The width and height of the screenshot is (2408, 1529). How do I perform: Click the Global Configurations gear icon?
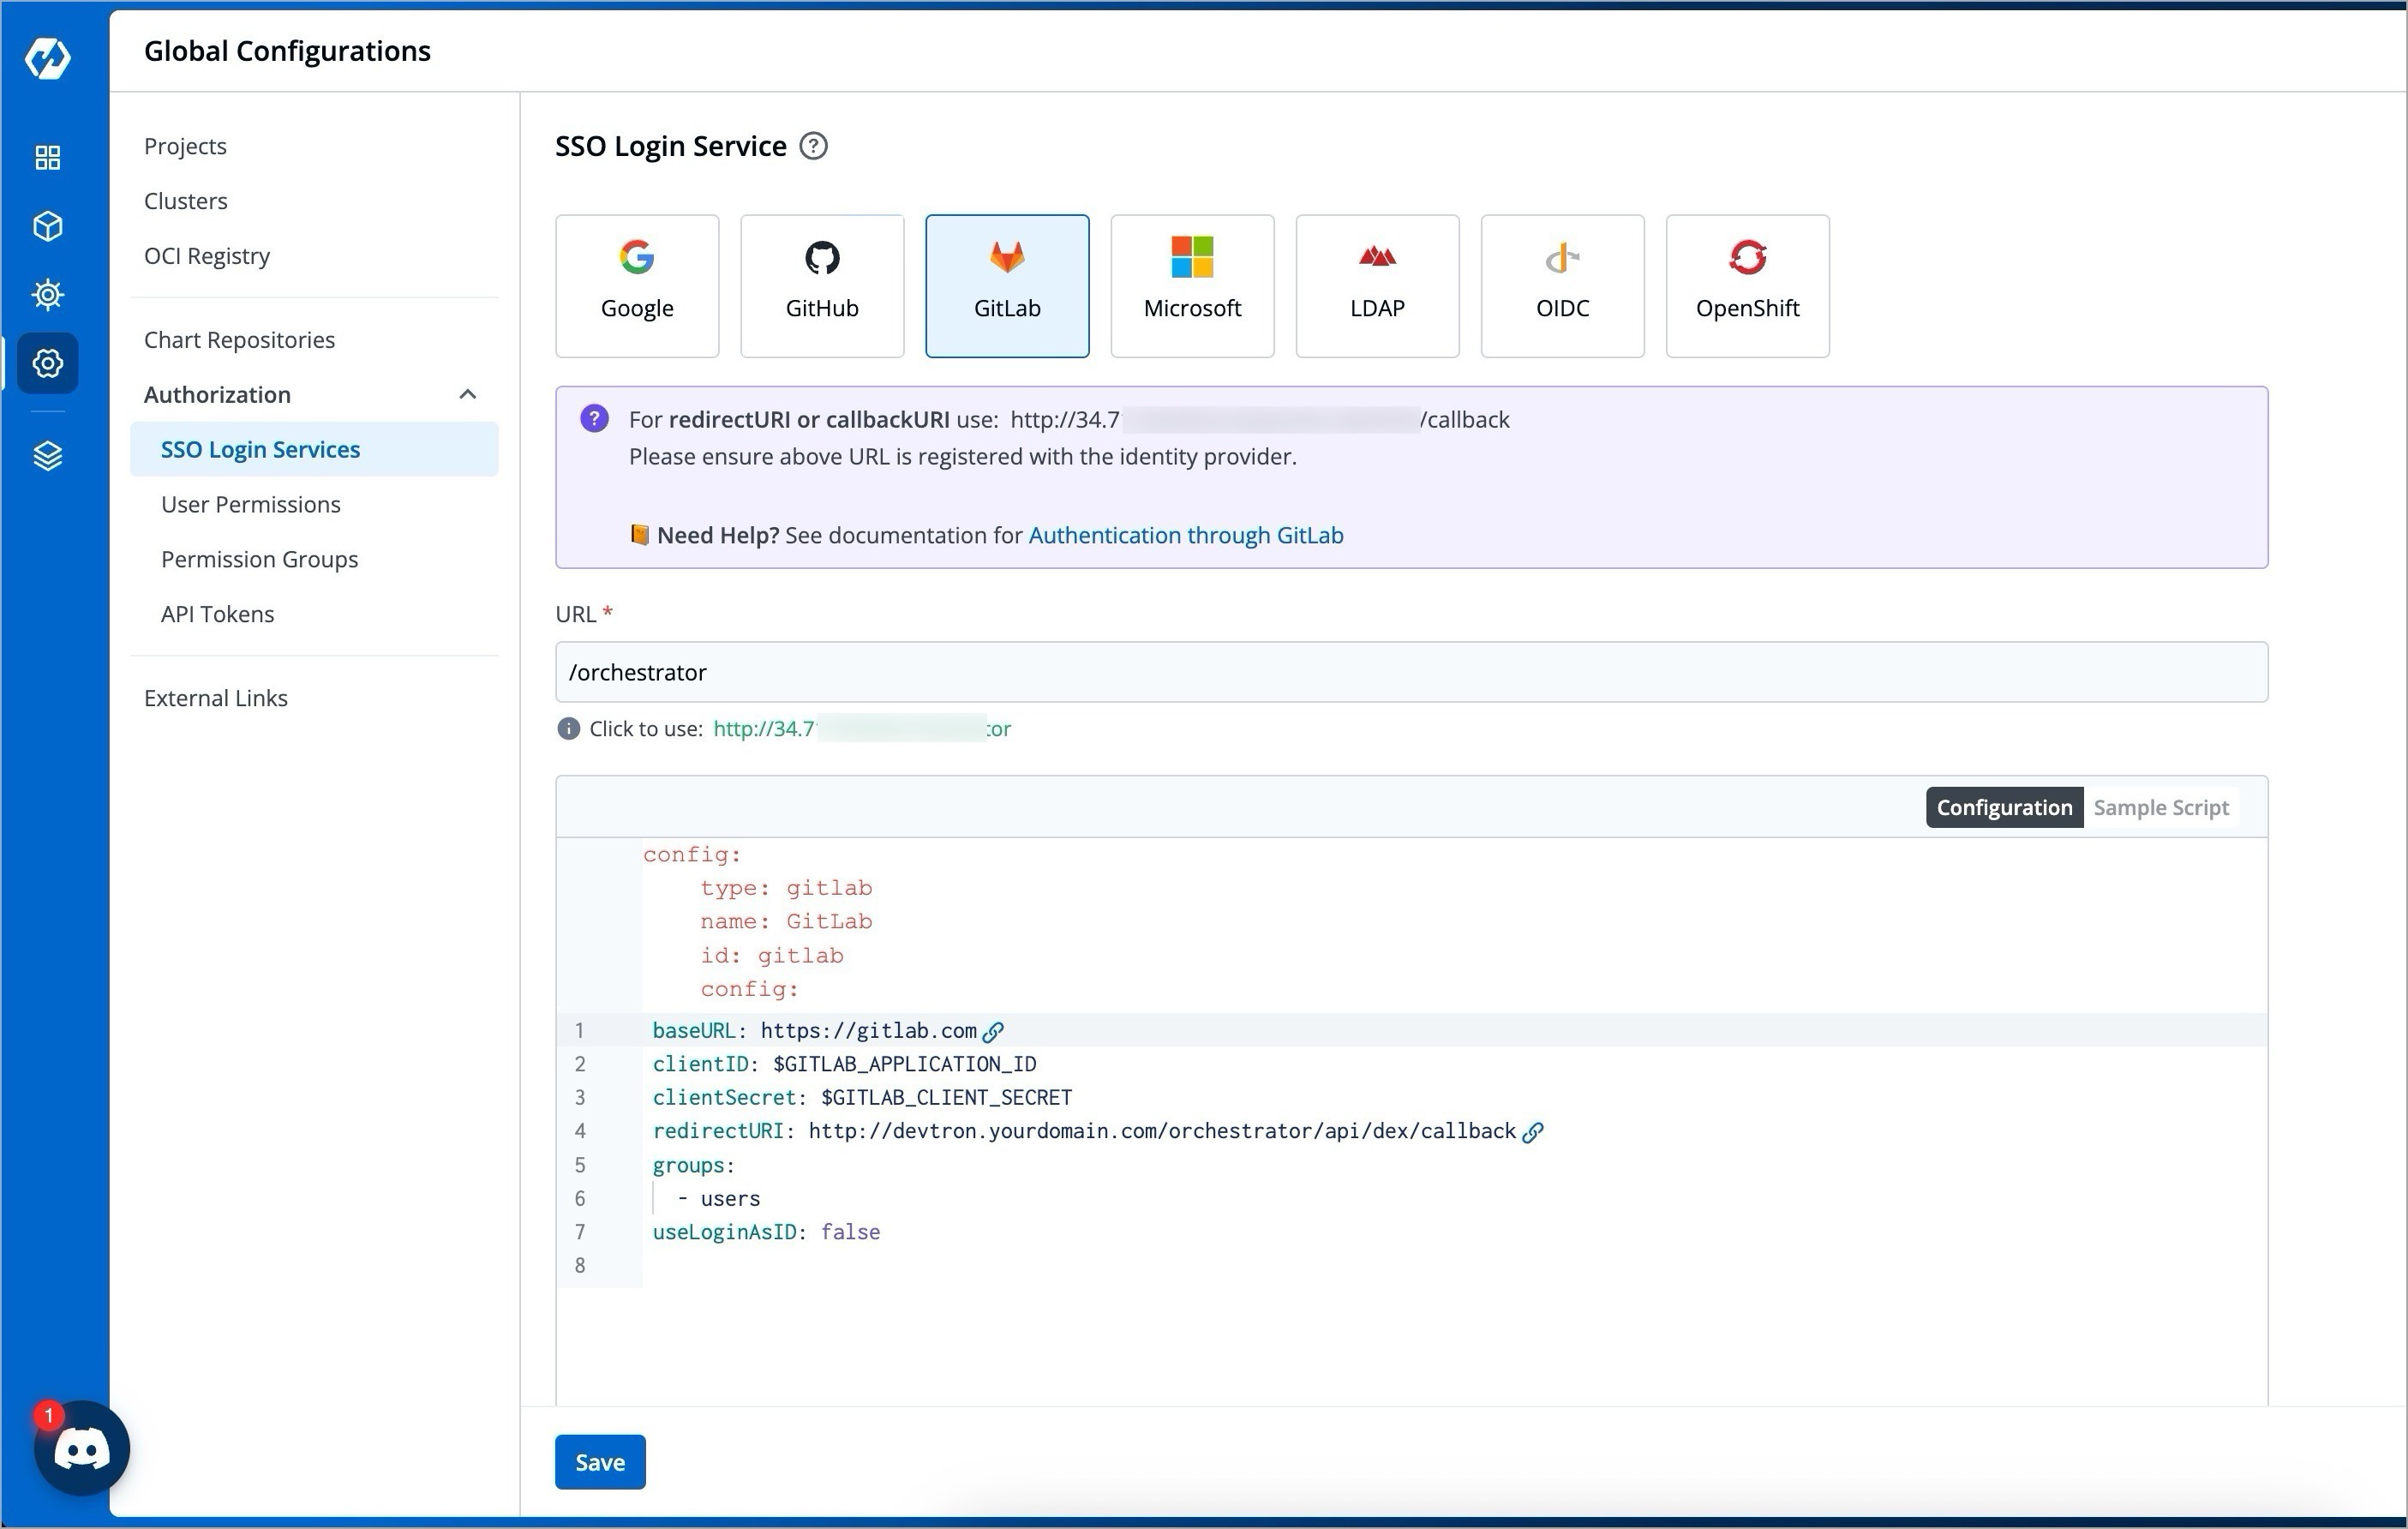(47, 364)
